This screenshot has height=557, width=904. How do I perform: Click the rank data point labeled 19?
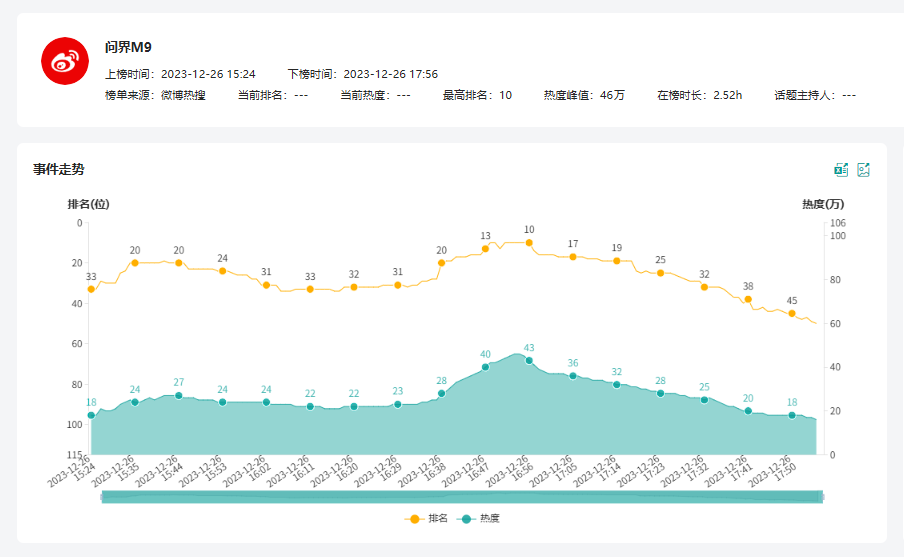[616, 261]
